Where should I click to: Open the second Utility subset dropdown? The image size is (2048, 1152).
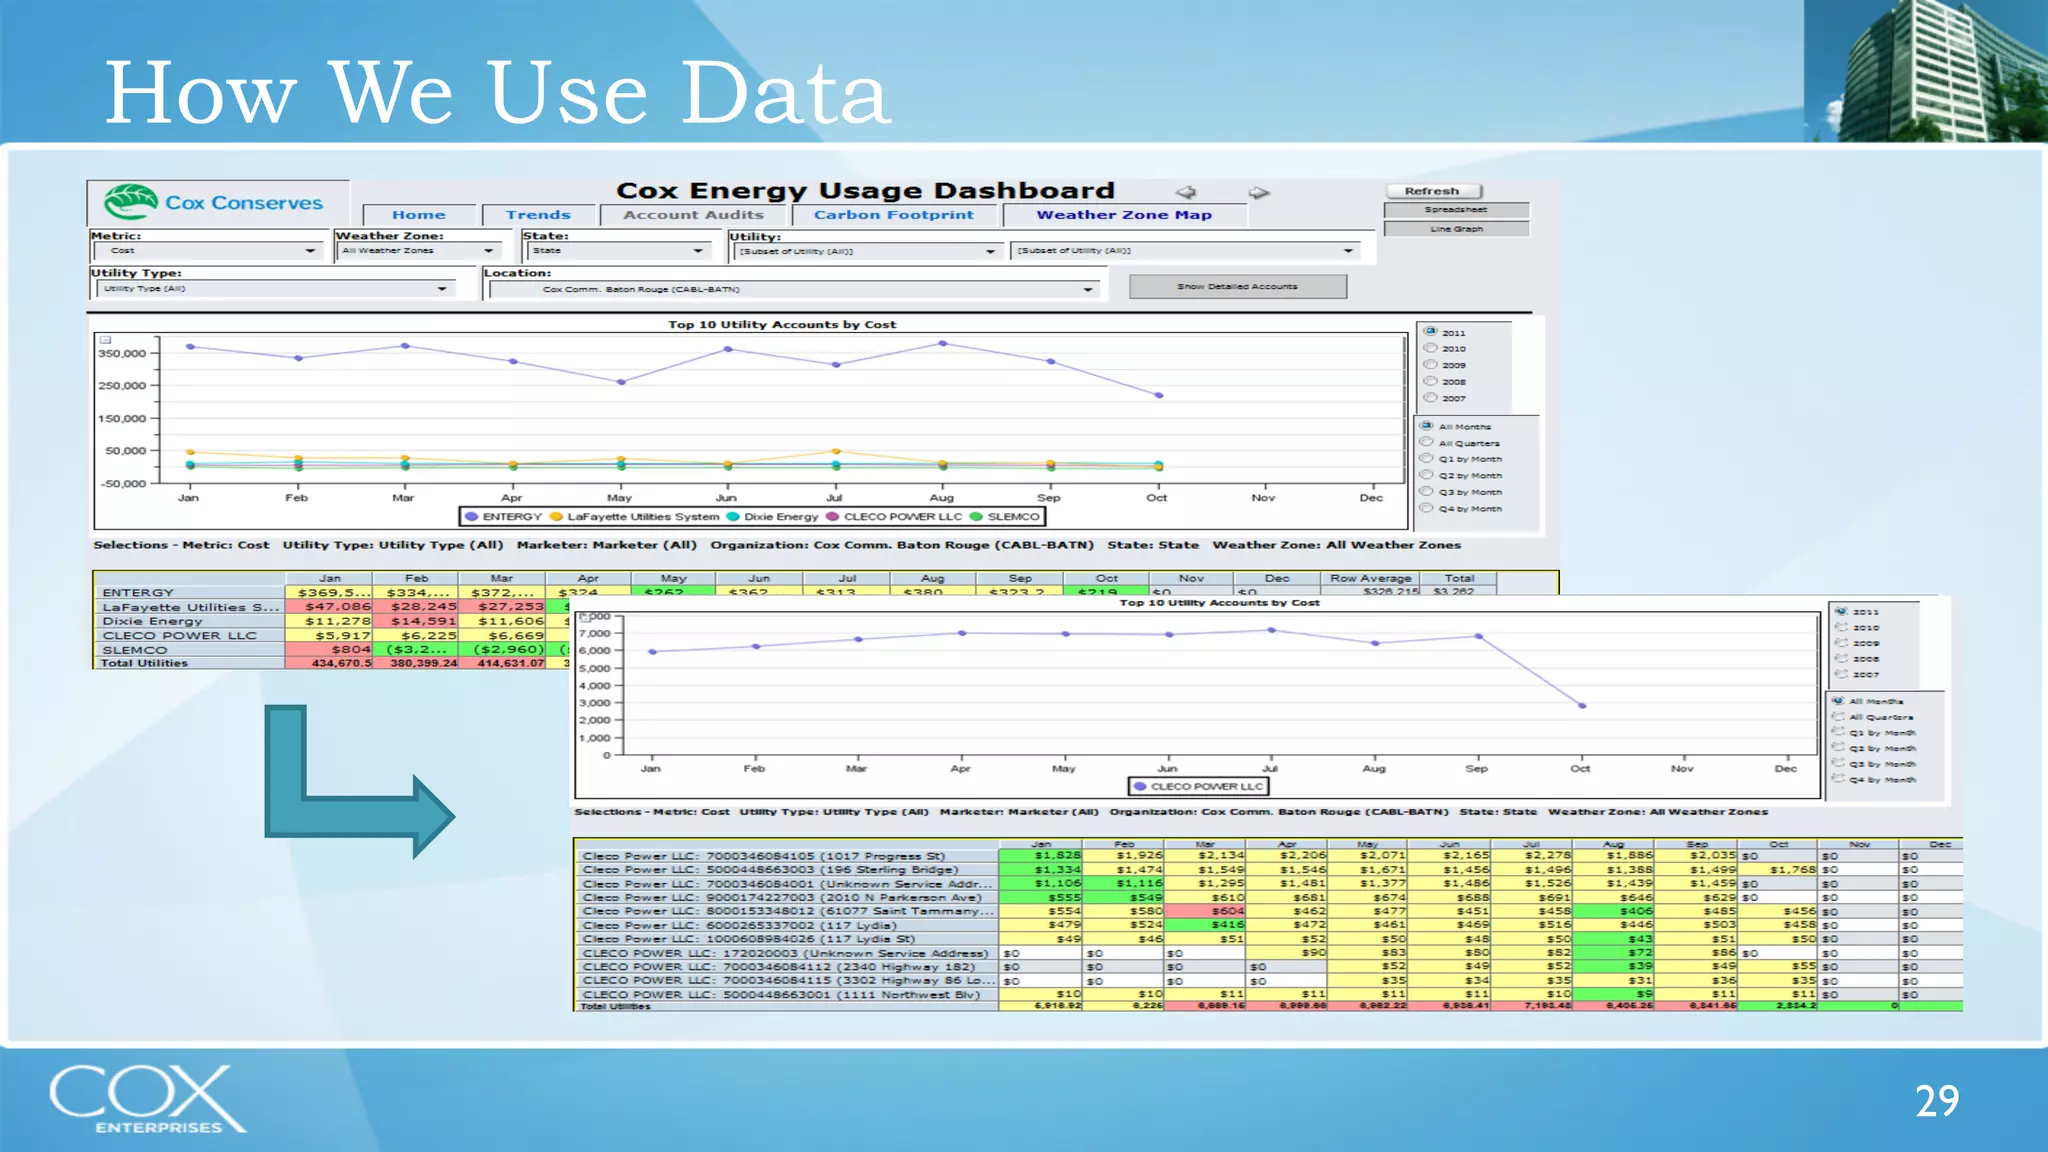click(1186, 251)
